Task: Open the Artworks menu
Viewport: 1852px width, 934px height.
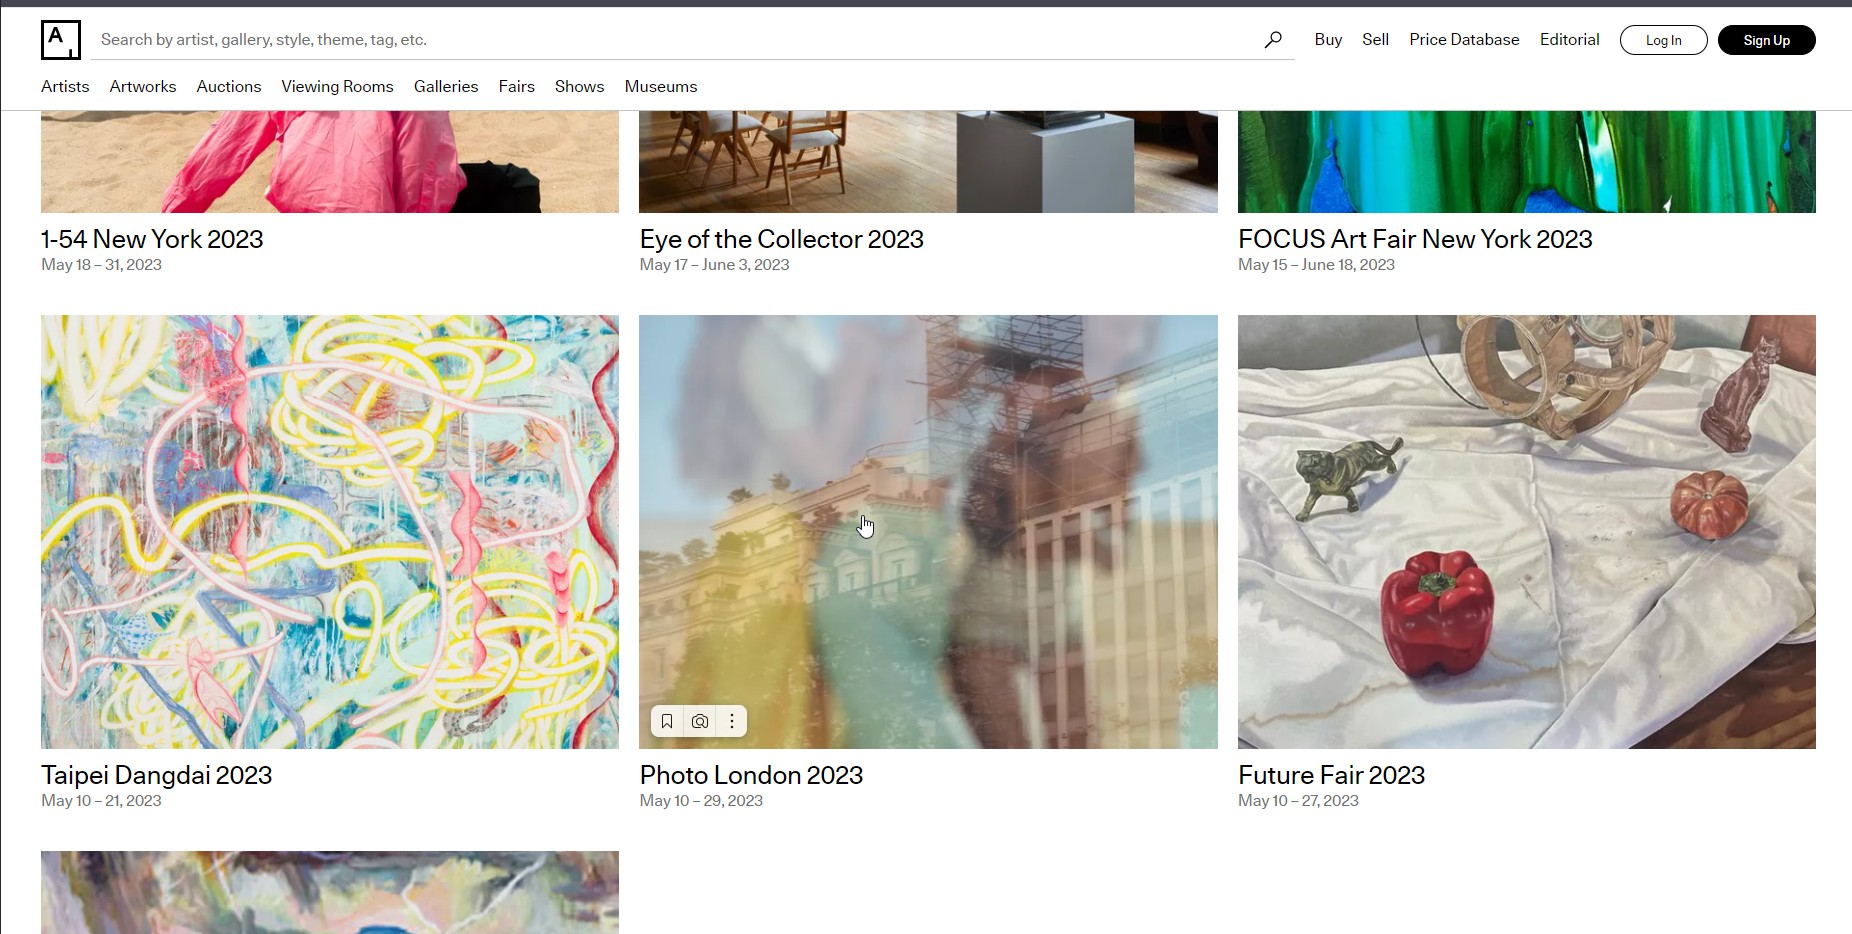Action: [x=143, y=87]
